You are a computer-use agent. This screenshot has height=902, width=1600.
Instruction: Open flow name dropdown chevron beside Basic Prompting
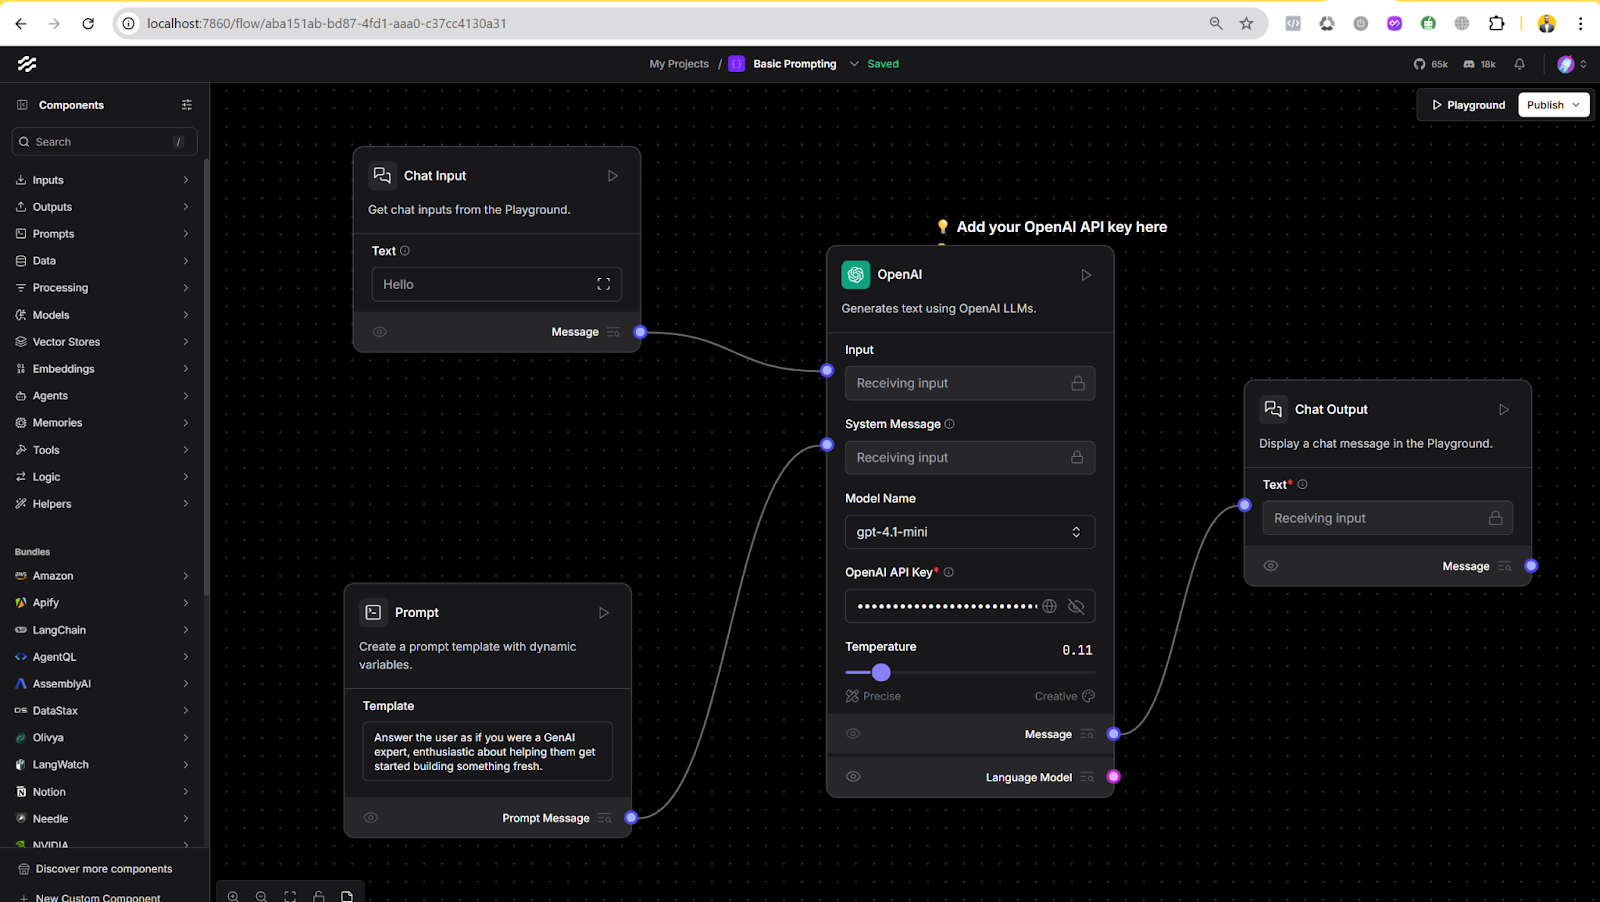pyautogui.click(x=854, y=64)
